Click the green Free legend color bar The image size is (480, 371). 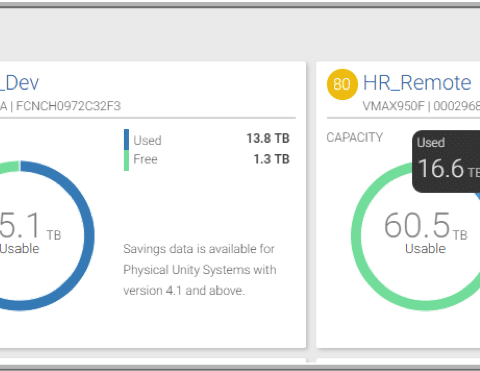click(126, 161)
